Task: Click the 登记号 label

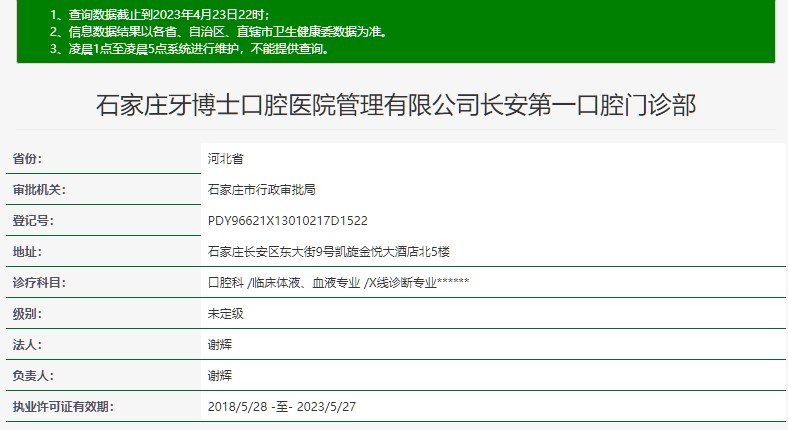Action: [x=33, y=221]
